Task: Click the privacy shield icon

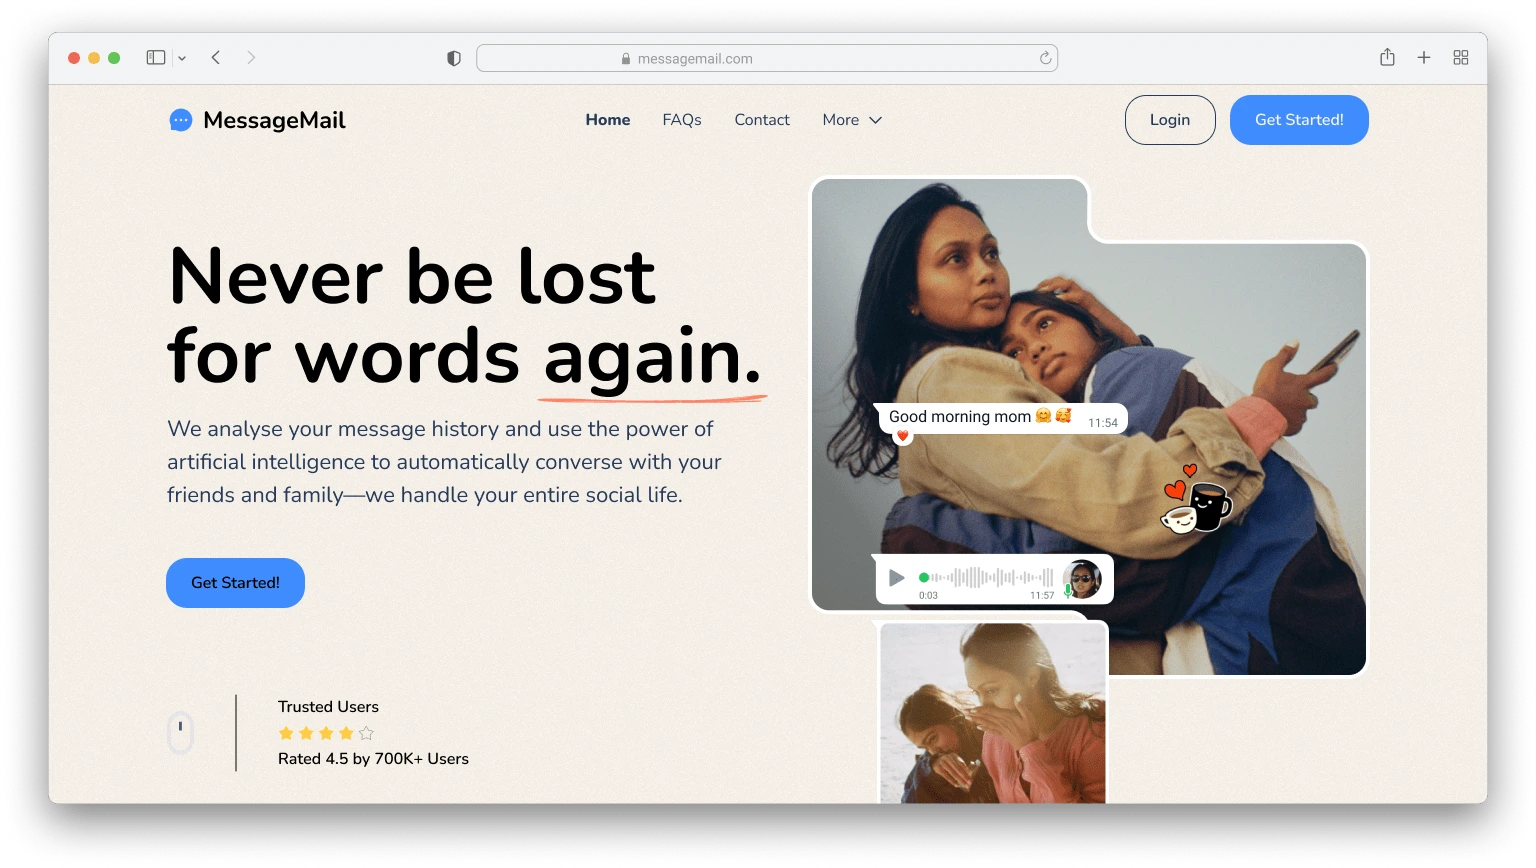Action: [454, 59]
